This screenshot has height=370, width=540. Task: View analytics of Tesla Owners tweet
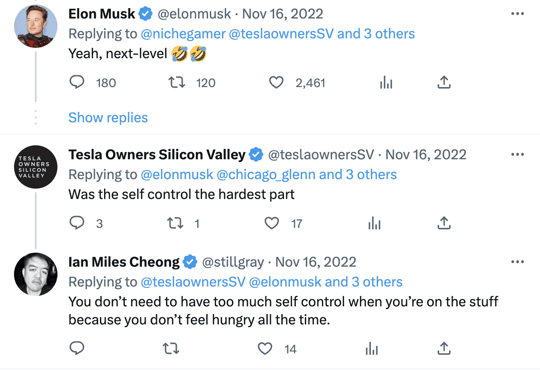click(x=374, y=223)
